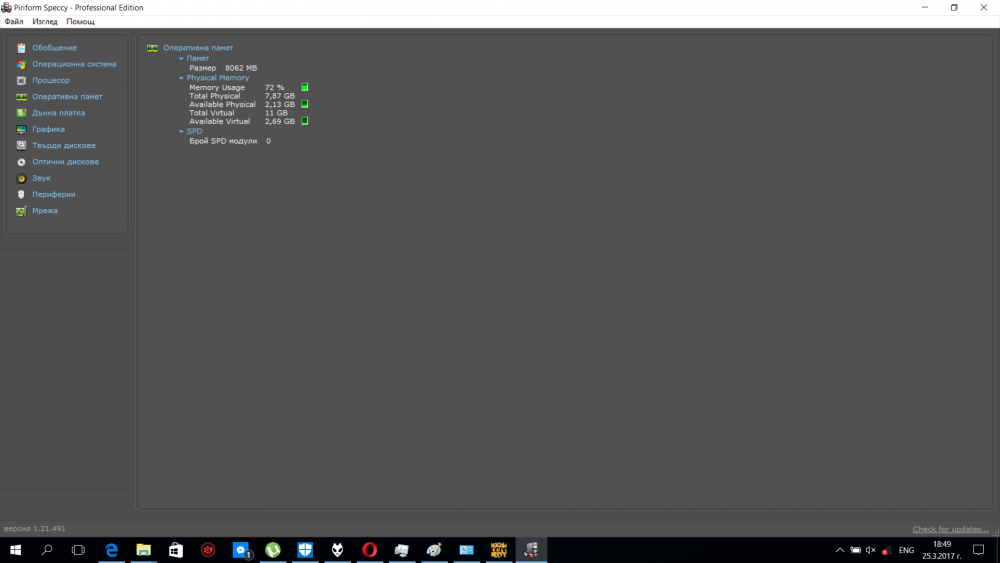Open the Action Center notifications icon
This screenshot has height=563, width=1000.
(978, 550)
